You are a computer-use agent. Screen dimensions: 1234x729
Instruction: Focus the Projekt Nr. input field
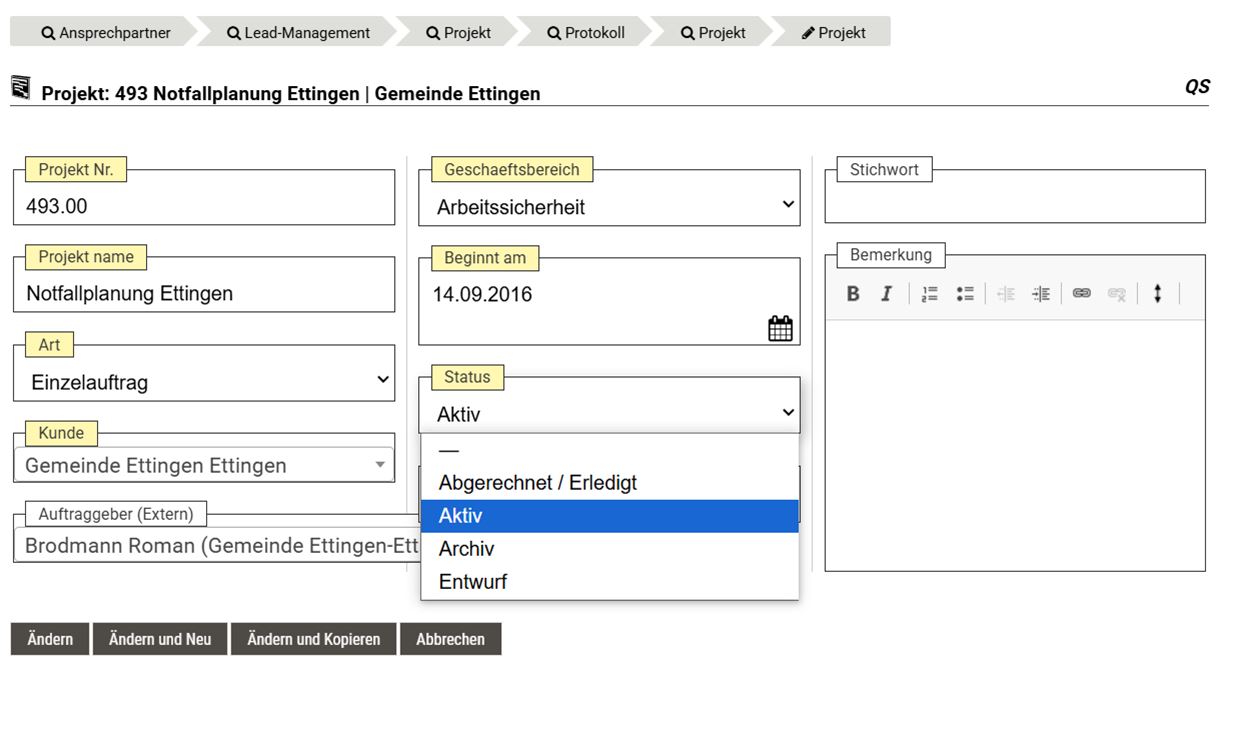204,206
